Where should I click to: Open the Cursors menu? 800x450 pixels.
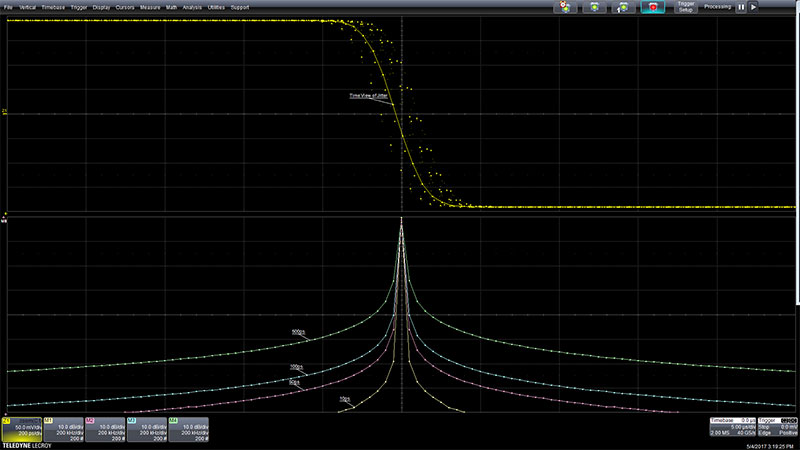click(125, 6)
